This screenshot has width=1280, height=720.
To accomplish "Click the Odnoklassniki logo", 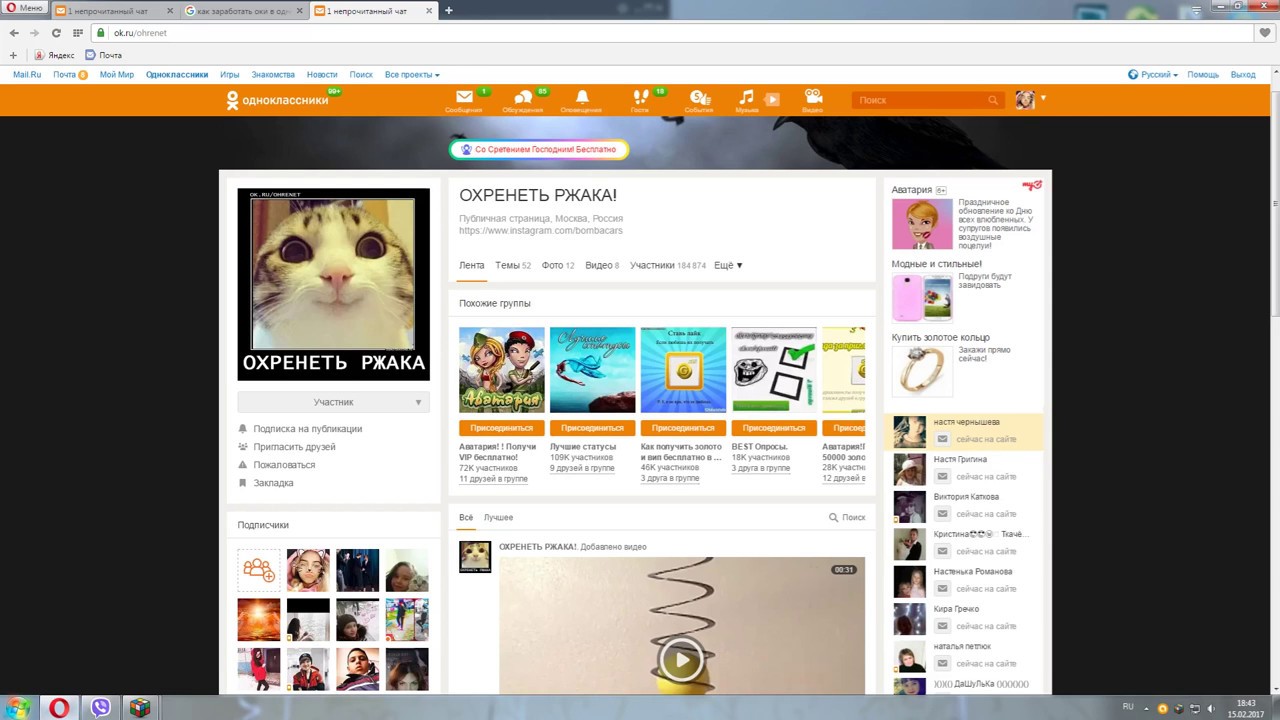I will coord(277,100).
